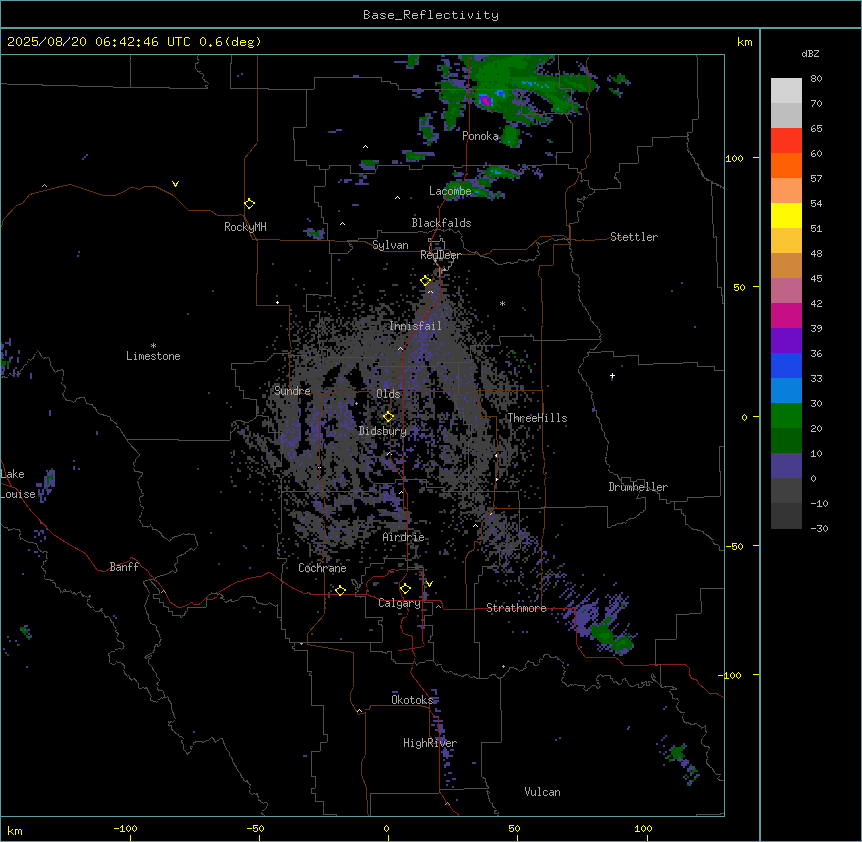The height and width of the screenshot is (842, 862).
Task: Click the -50 tick label on the bottom axis
Action: 255,828
